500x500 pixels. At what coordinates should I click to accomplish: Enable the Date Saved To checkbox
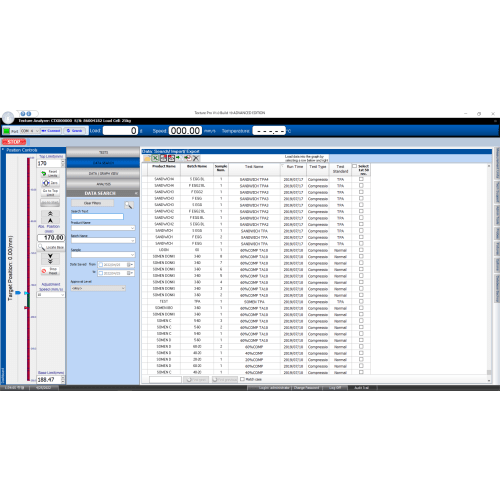(101, 273)
